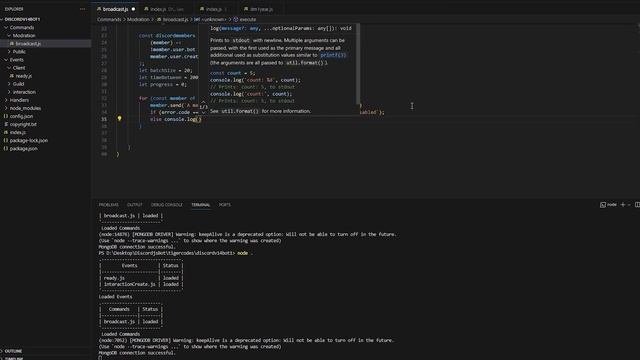
Task: Expand the Handlers folder
Action: click(6, 100)
